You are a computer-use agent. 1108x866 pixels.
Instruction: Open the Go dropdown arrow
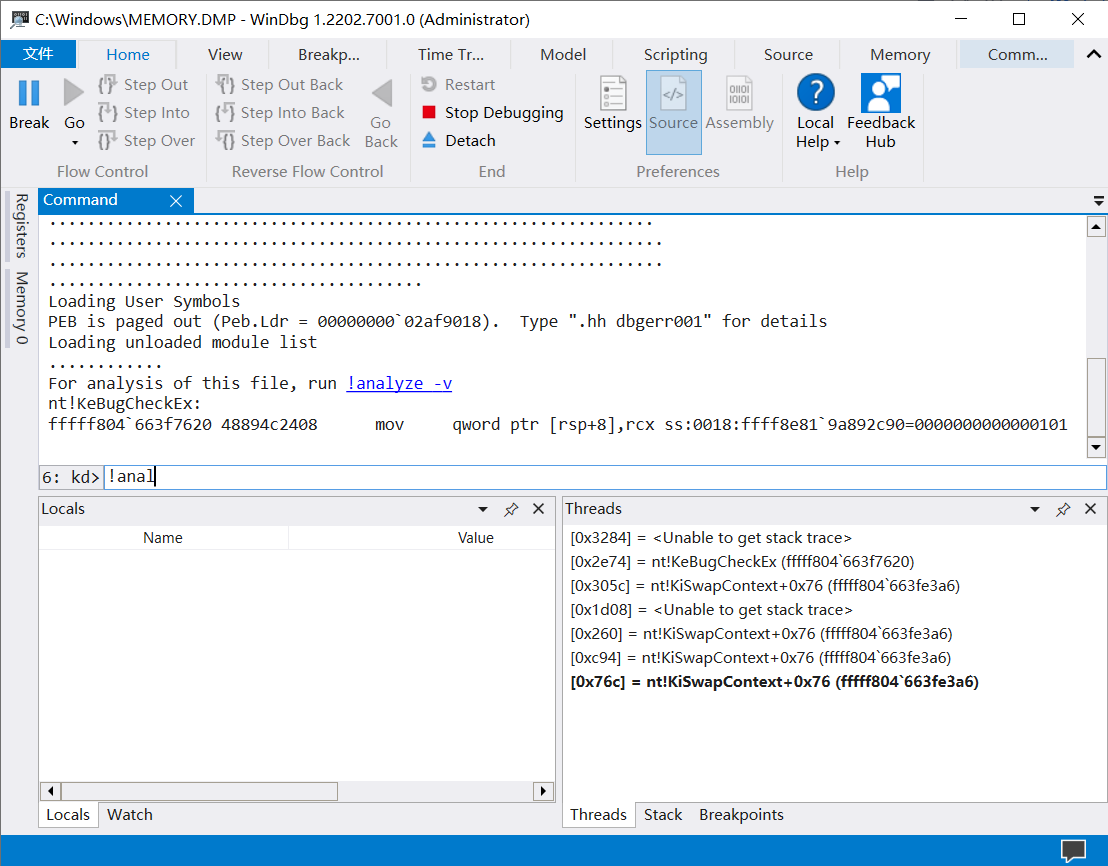pos(74,143)
